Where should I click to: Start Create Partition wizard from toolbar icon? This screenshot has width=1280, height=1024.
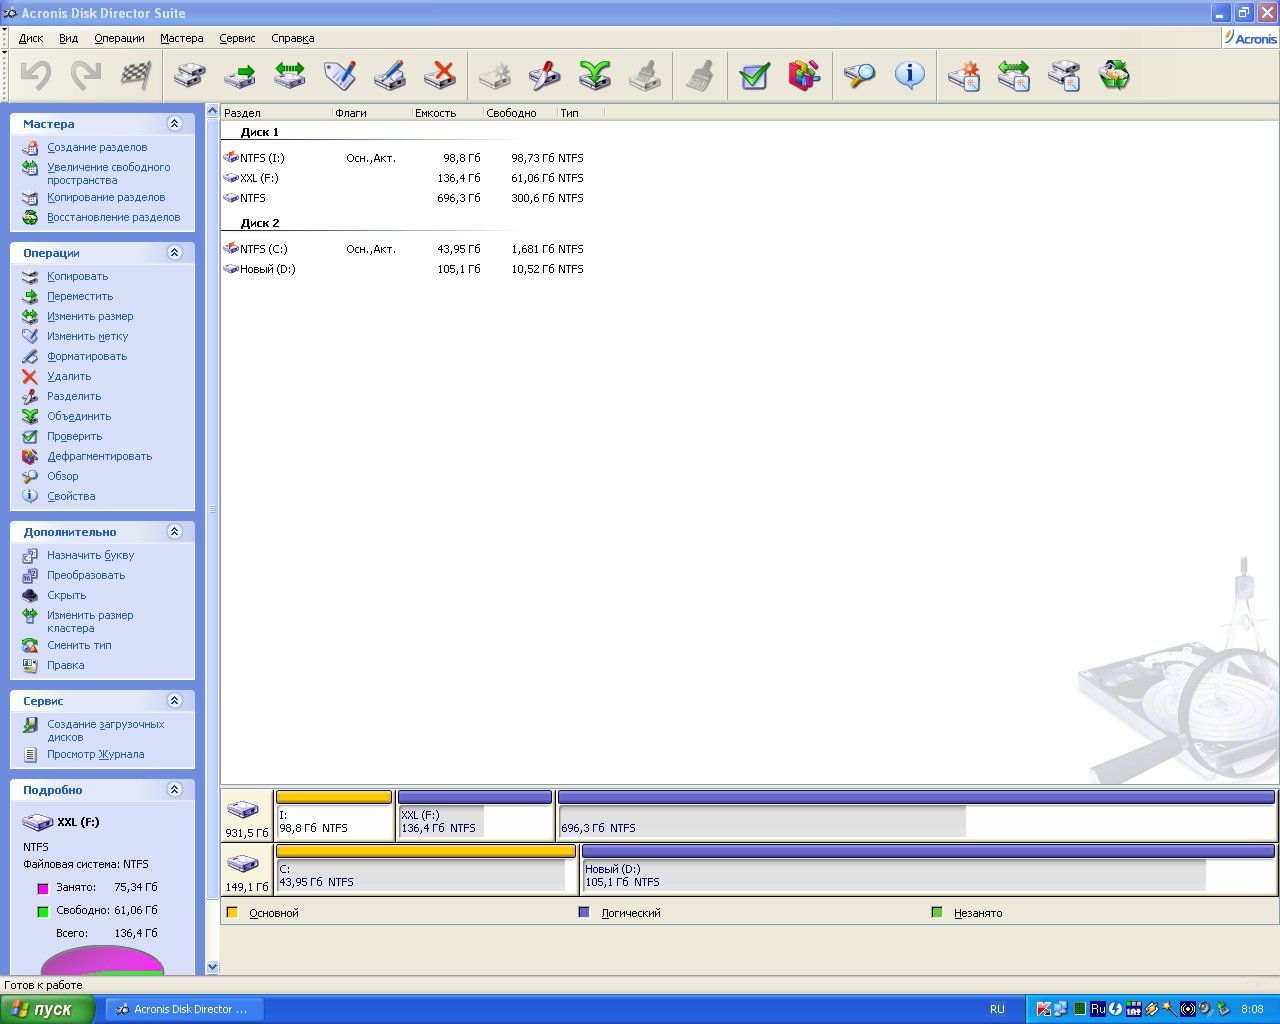[964, 75]
